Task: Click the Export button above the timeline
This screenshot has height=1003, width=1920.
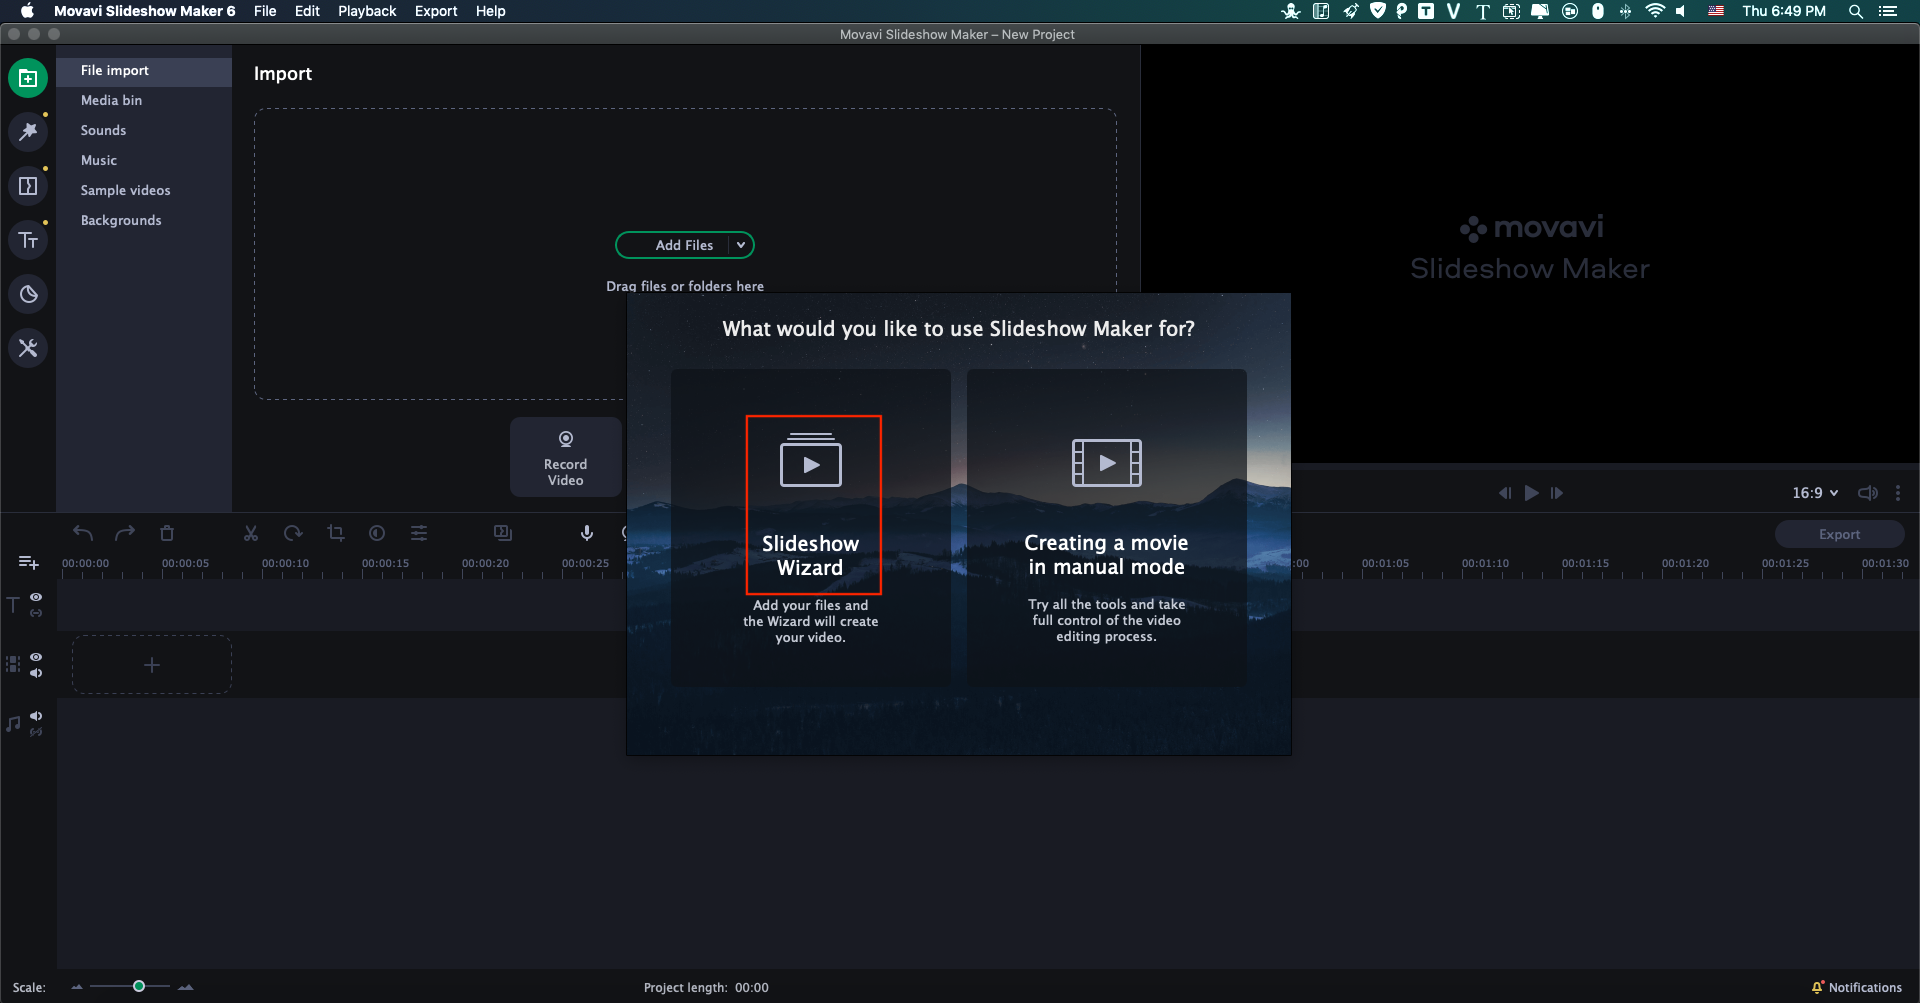Action: [1840, 533]
